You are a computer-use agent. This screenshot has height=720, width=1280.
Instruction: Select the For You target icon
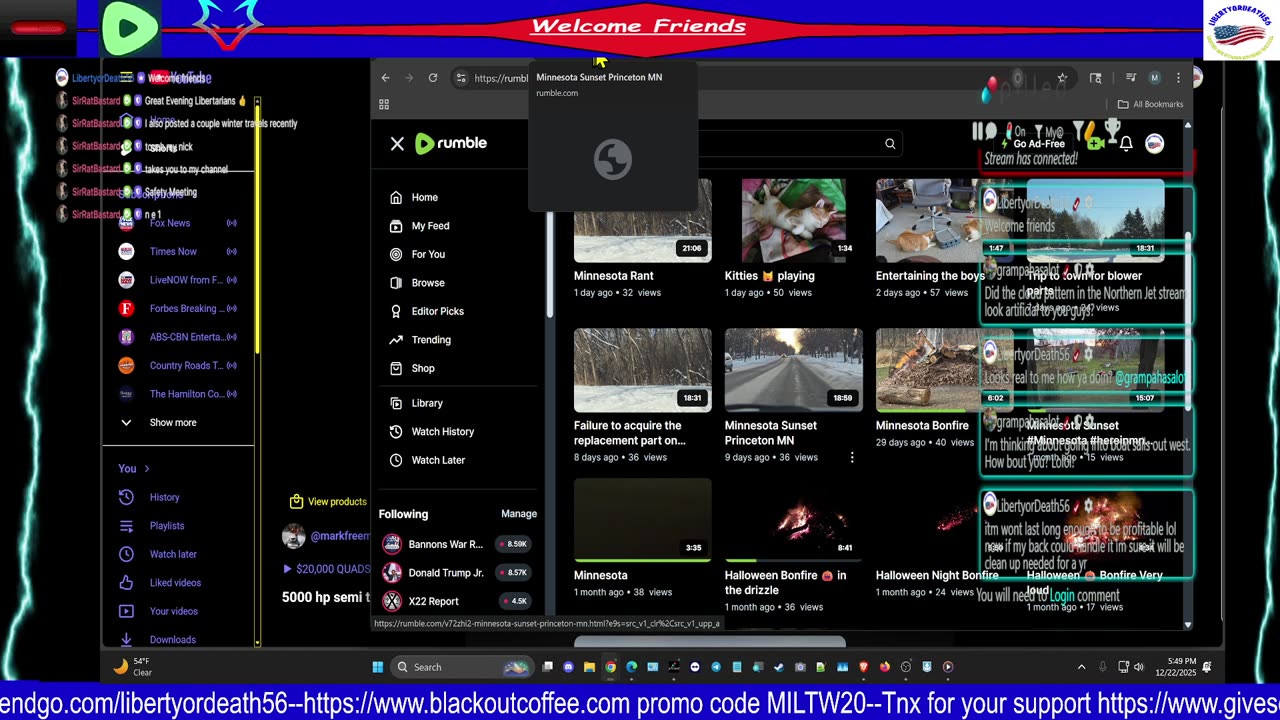396,254
